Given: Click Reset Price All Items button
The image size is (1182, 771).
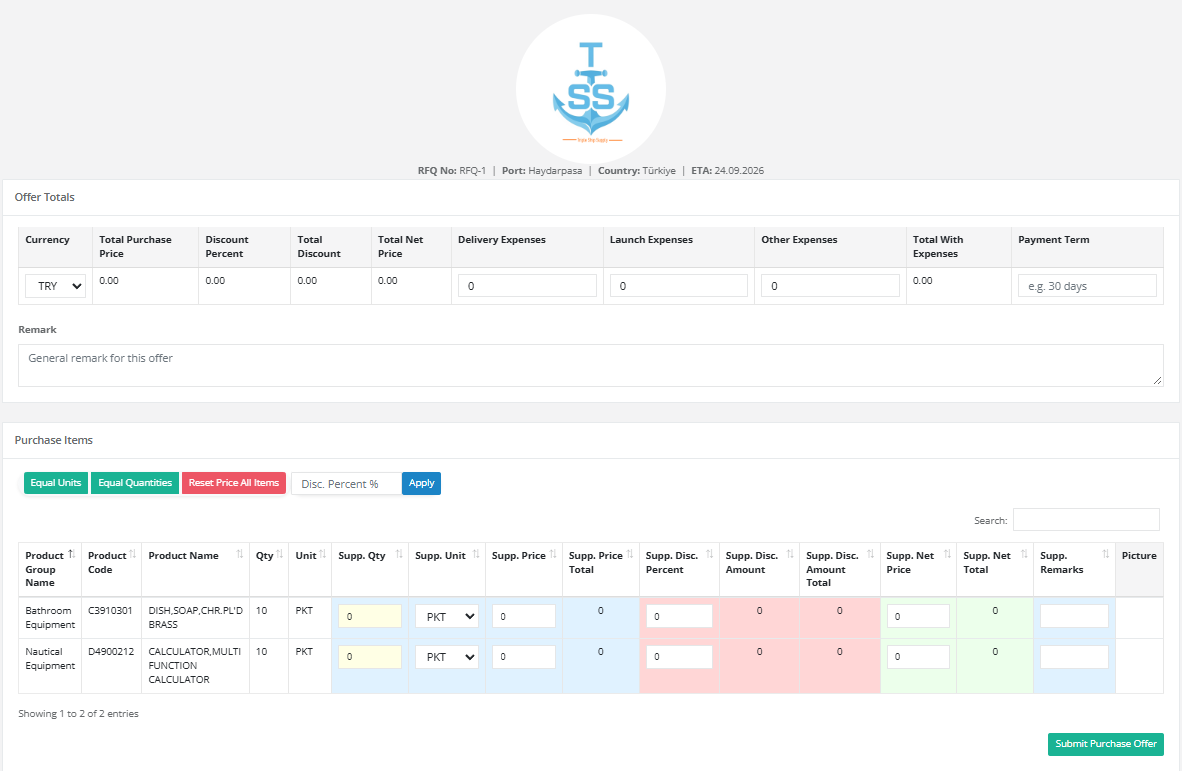Looking at the screenshot, I should [234, 483].
